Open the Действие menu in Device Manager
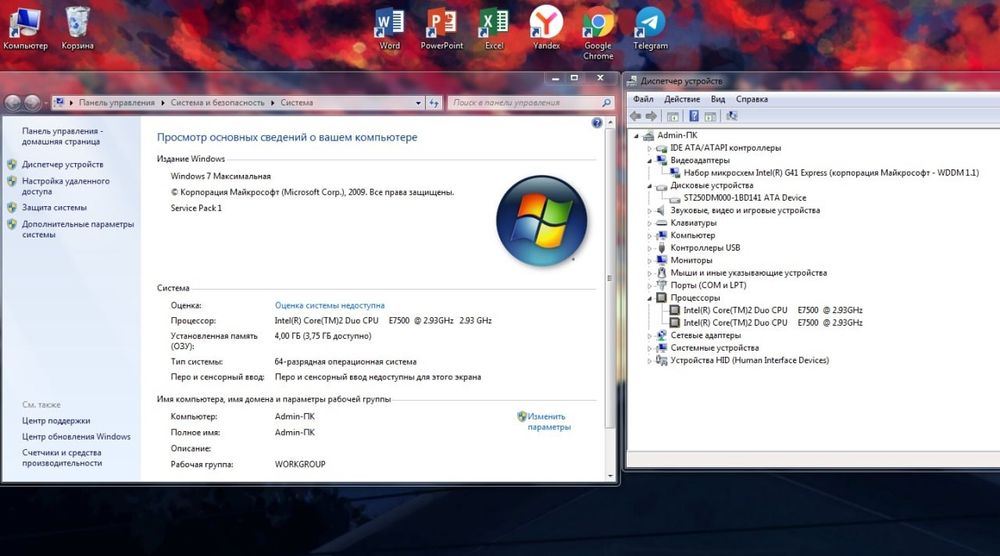Screen dimensions: 1000x556 [681, 99]
